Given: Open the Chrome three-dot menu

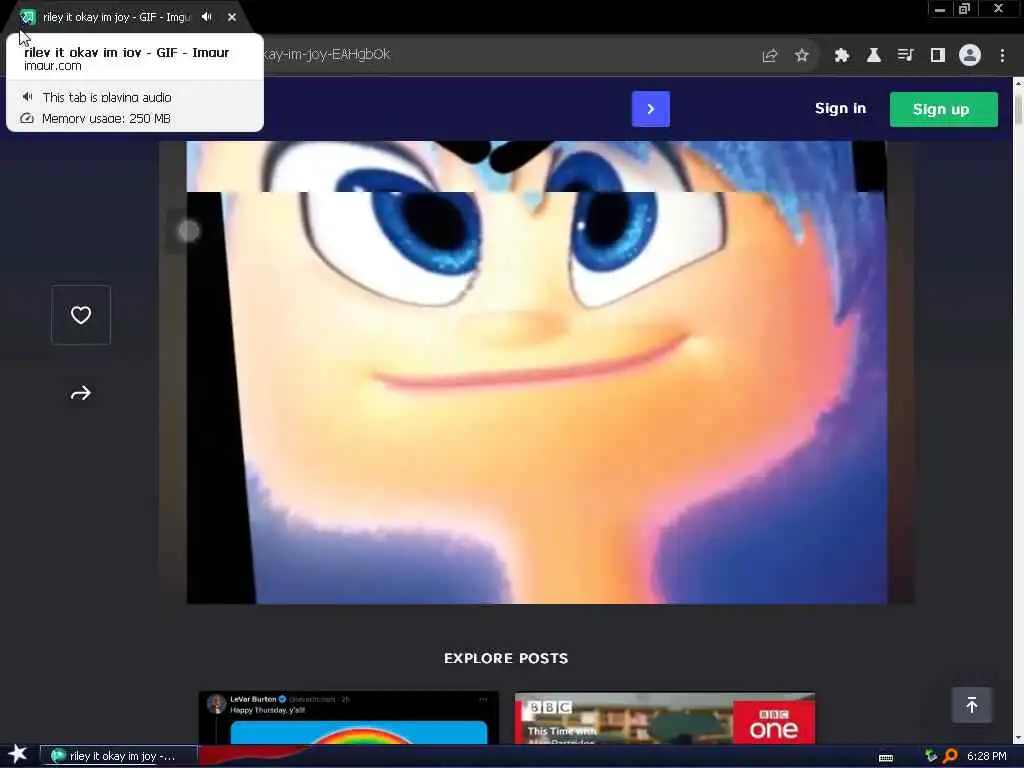Looking at the screenshot, I should coord(1002,56).
